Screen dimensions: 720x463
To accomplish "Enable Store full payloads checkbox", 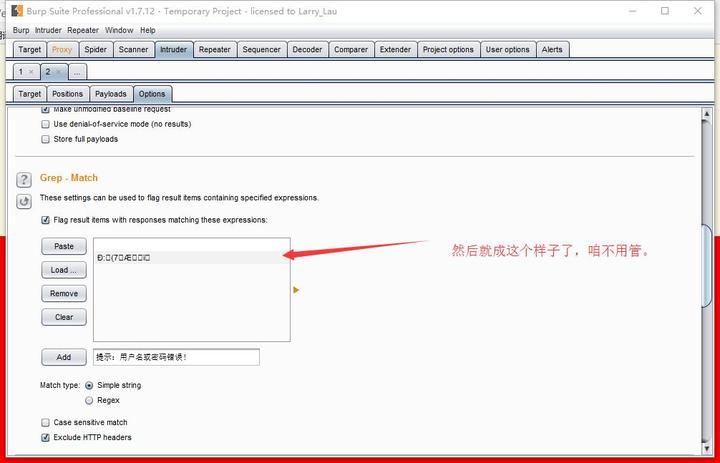I will pos(45,139).
